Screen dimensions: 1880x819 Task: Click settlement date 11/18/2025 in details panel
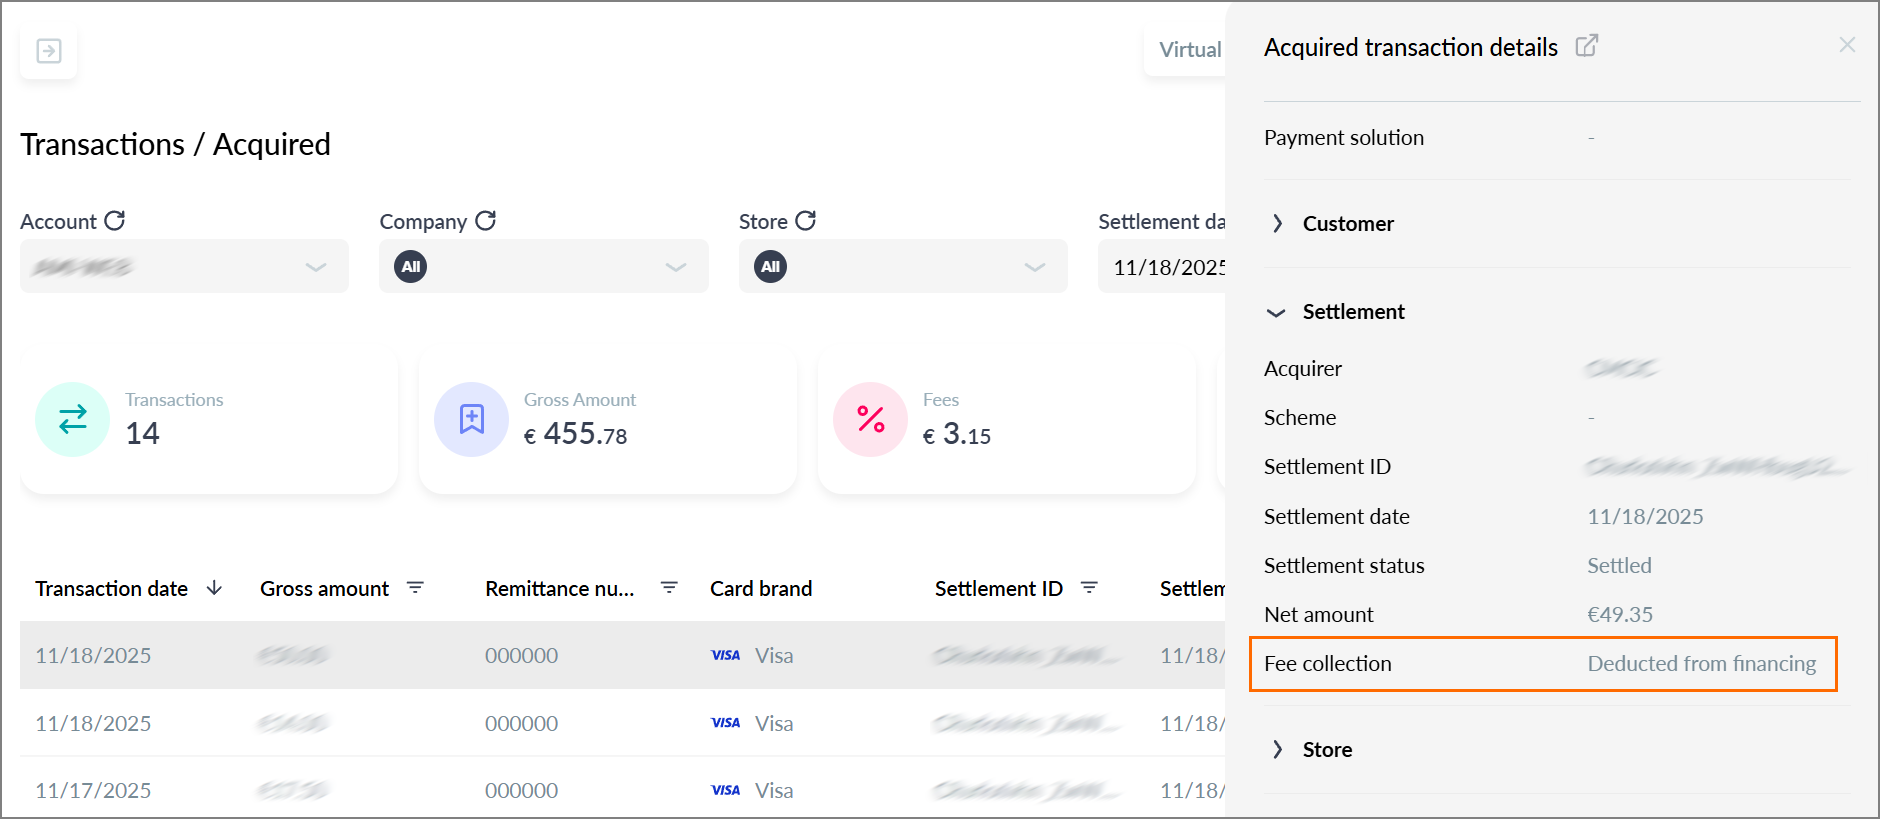1645,517
